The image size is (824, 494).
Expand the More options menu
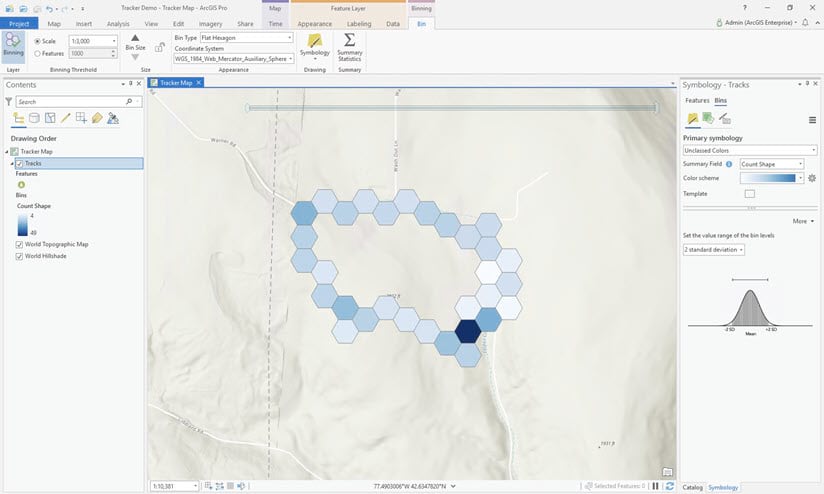[804, 221]
